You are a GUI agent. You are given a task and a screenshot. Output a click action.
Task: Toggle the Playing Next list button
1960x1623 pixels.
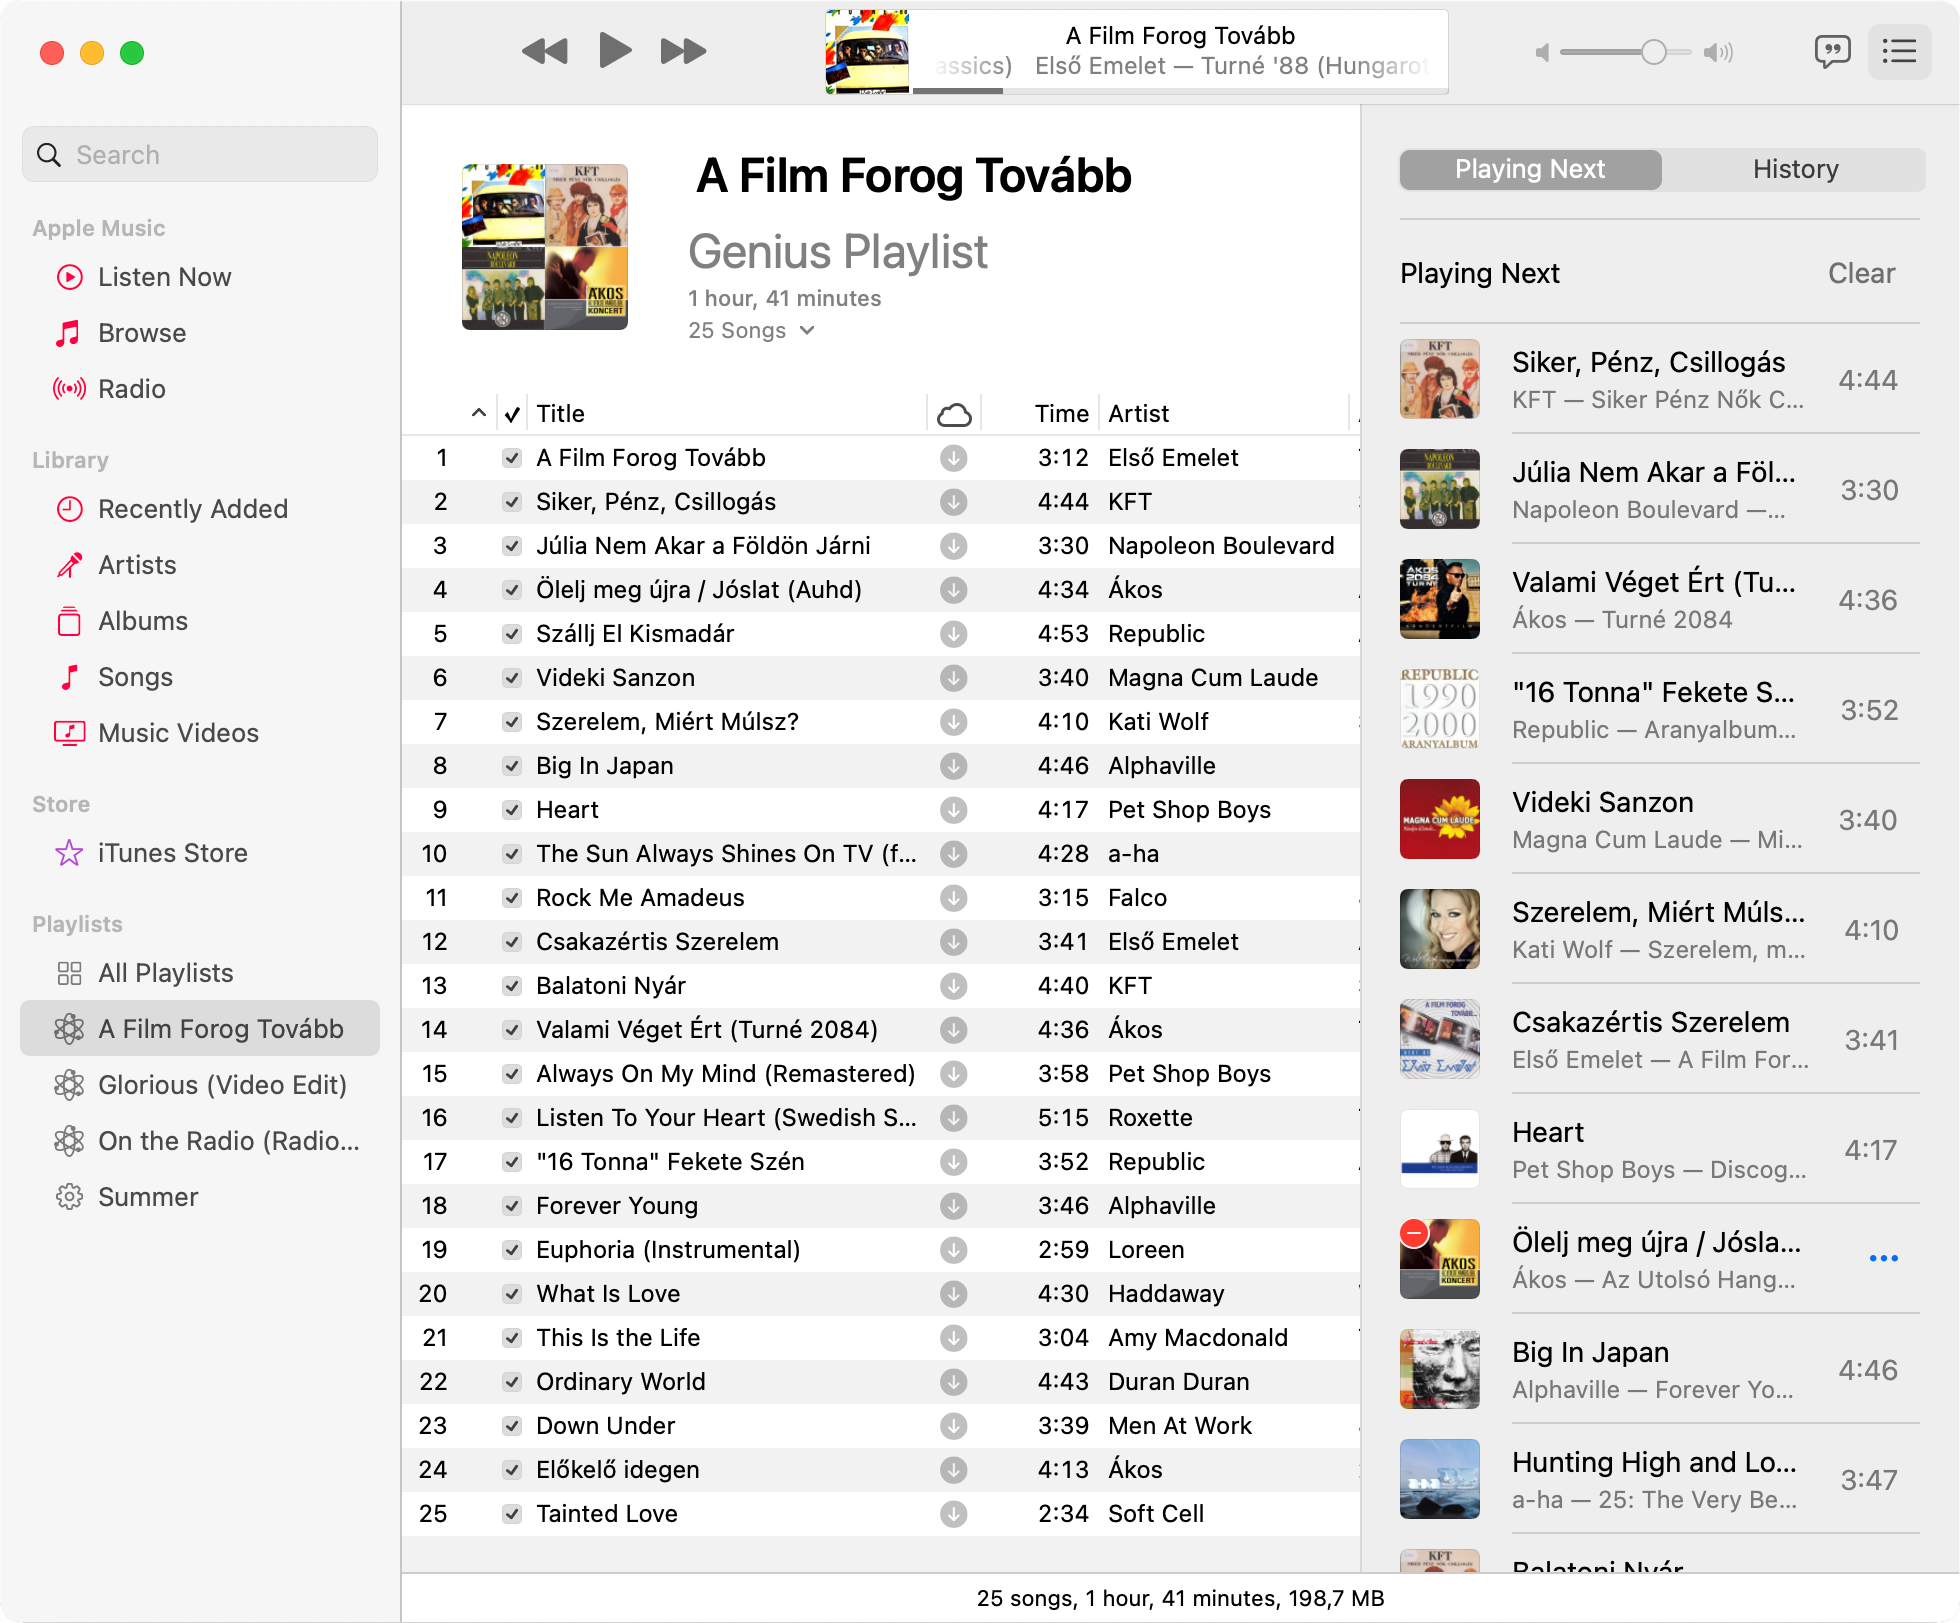pos(1899,51)
